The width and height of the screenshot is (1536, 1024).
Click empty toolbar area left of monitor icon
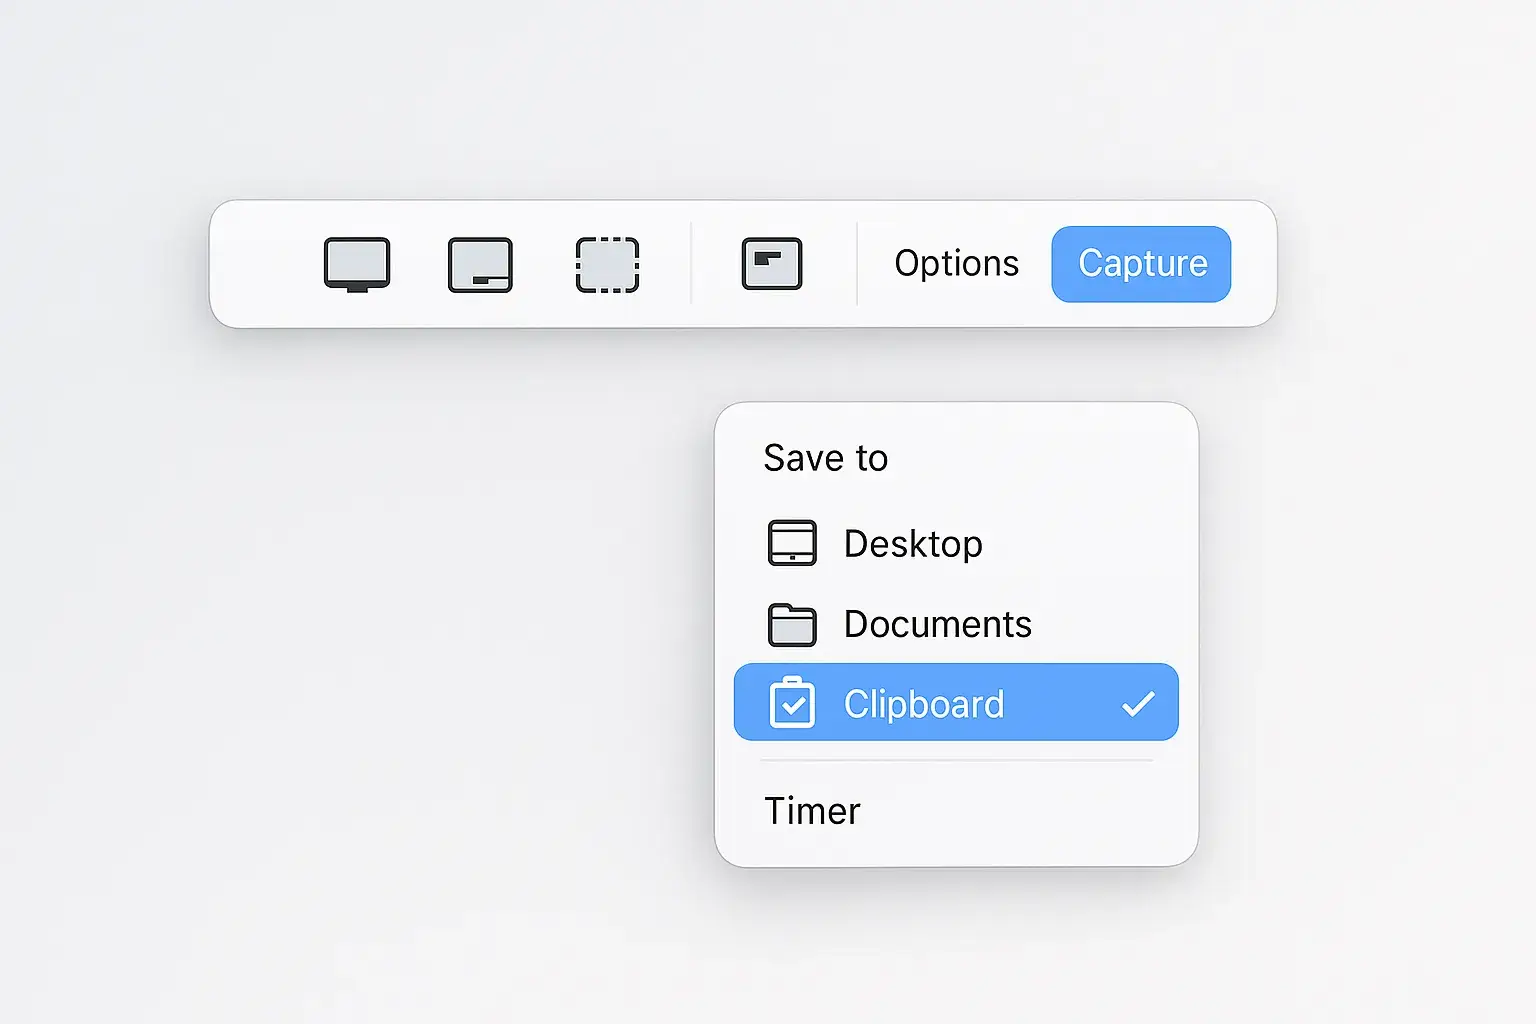tap(265, 264)
